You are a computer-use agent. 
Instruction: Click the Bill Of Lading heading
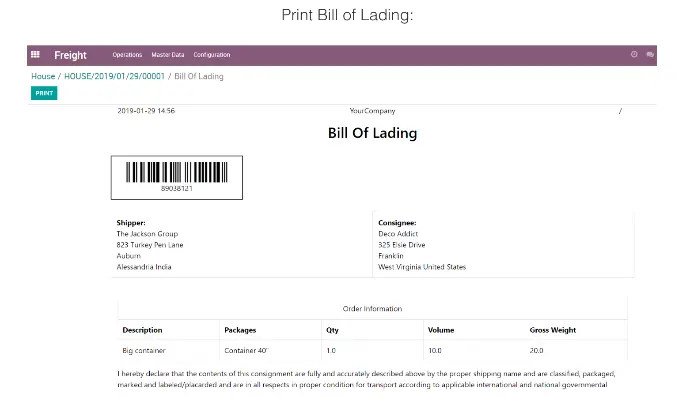pyautogui.click(x=372, y=133)
